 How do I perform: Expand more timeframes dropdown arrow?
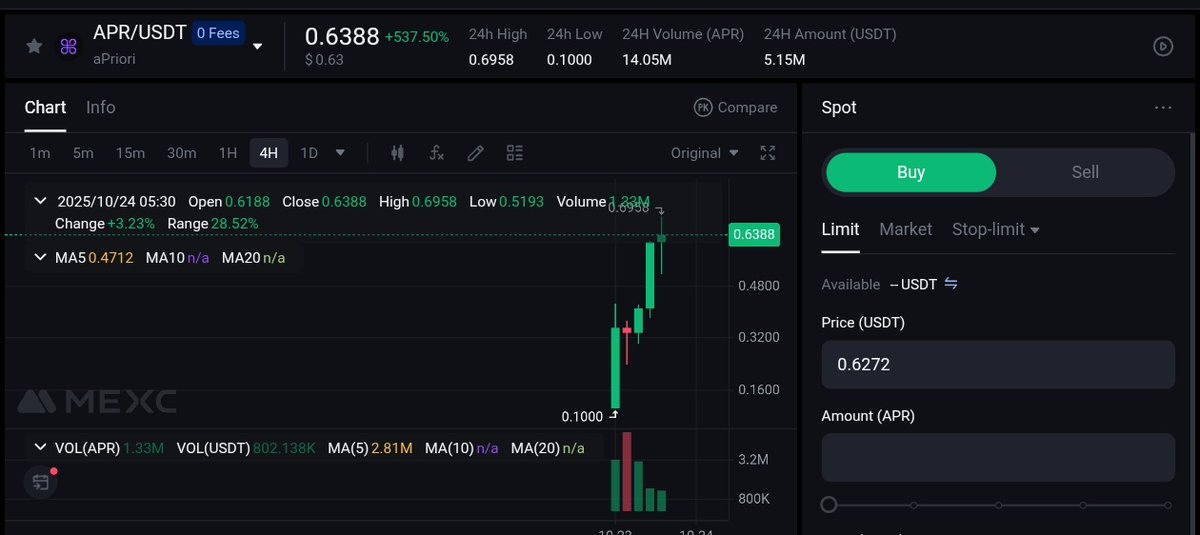point(340,153)
